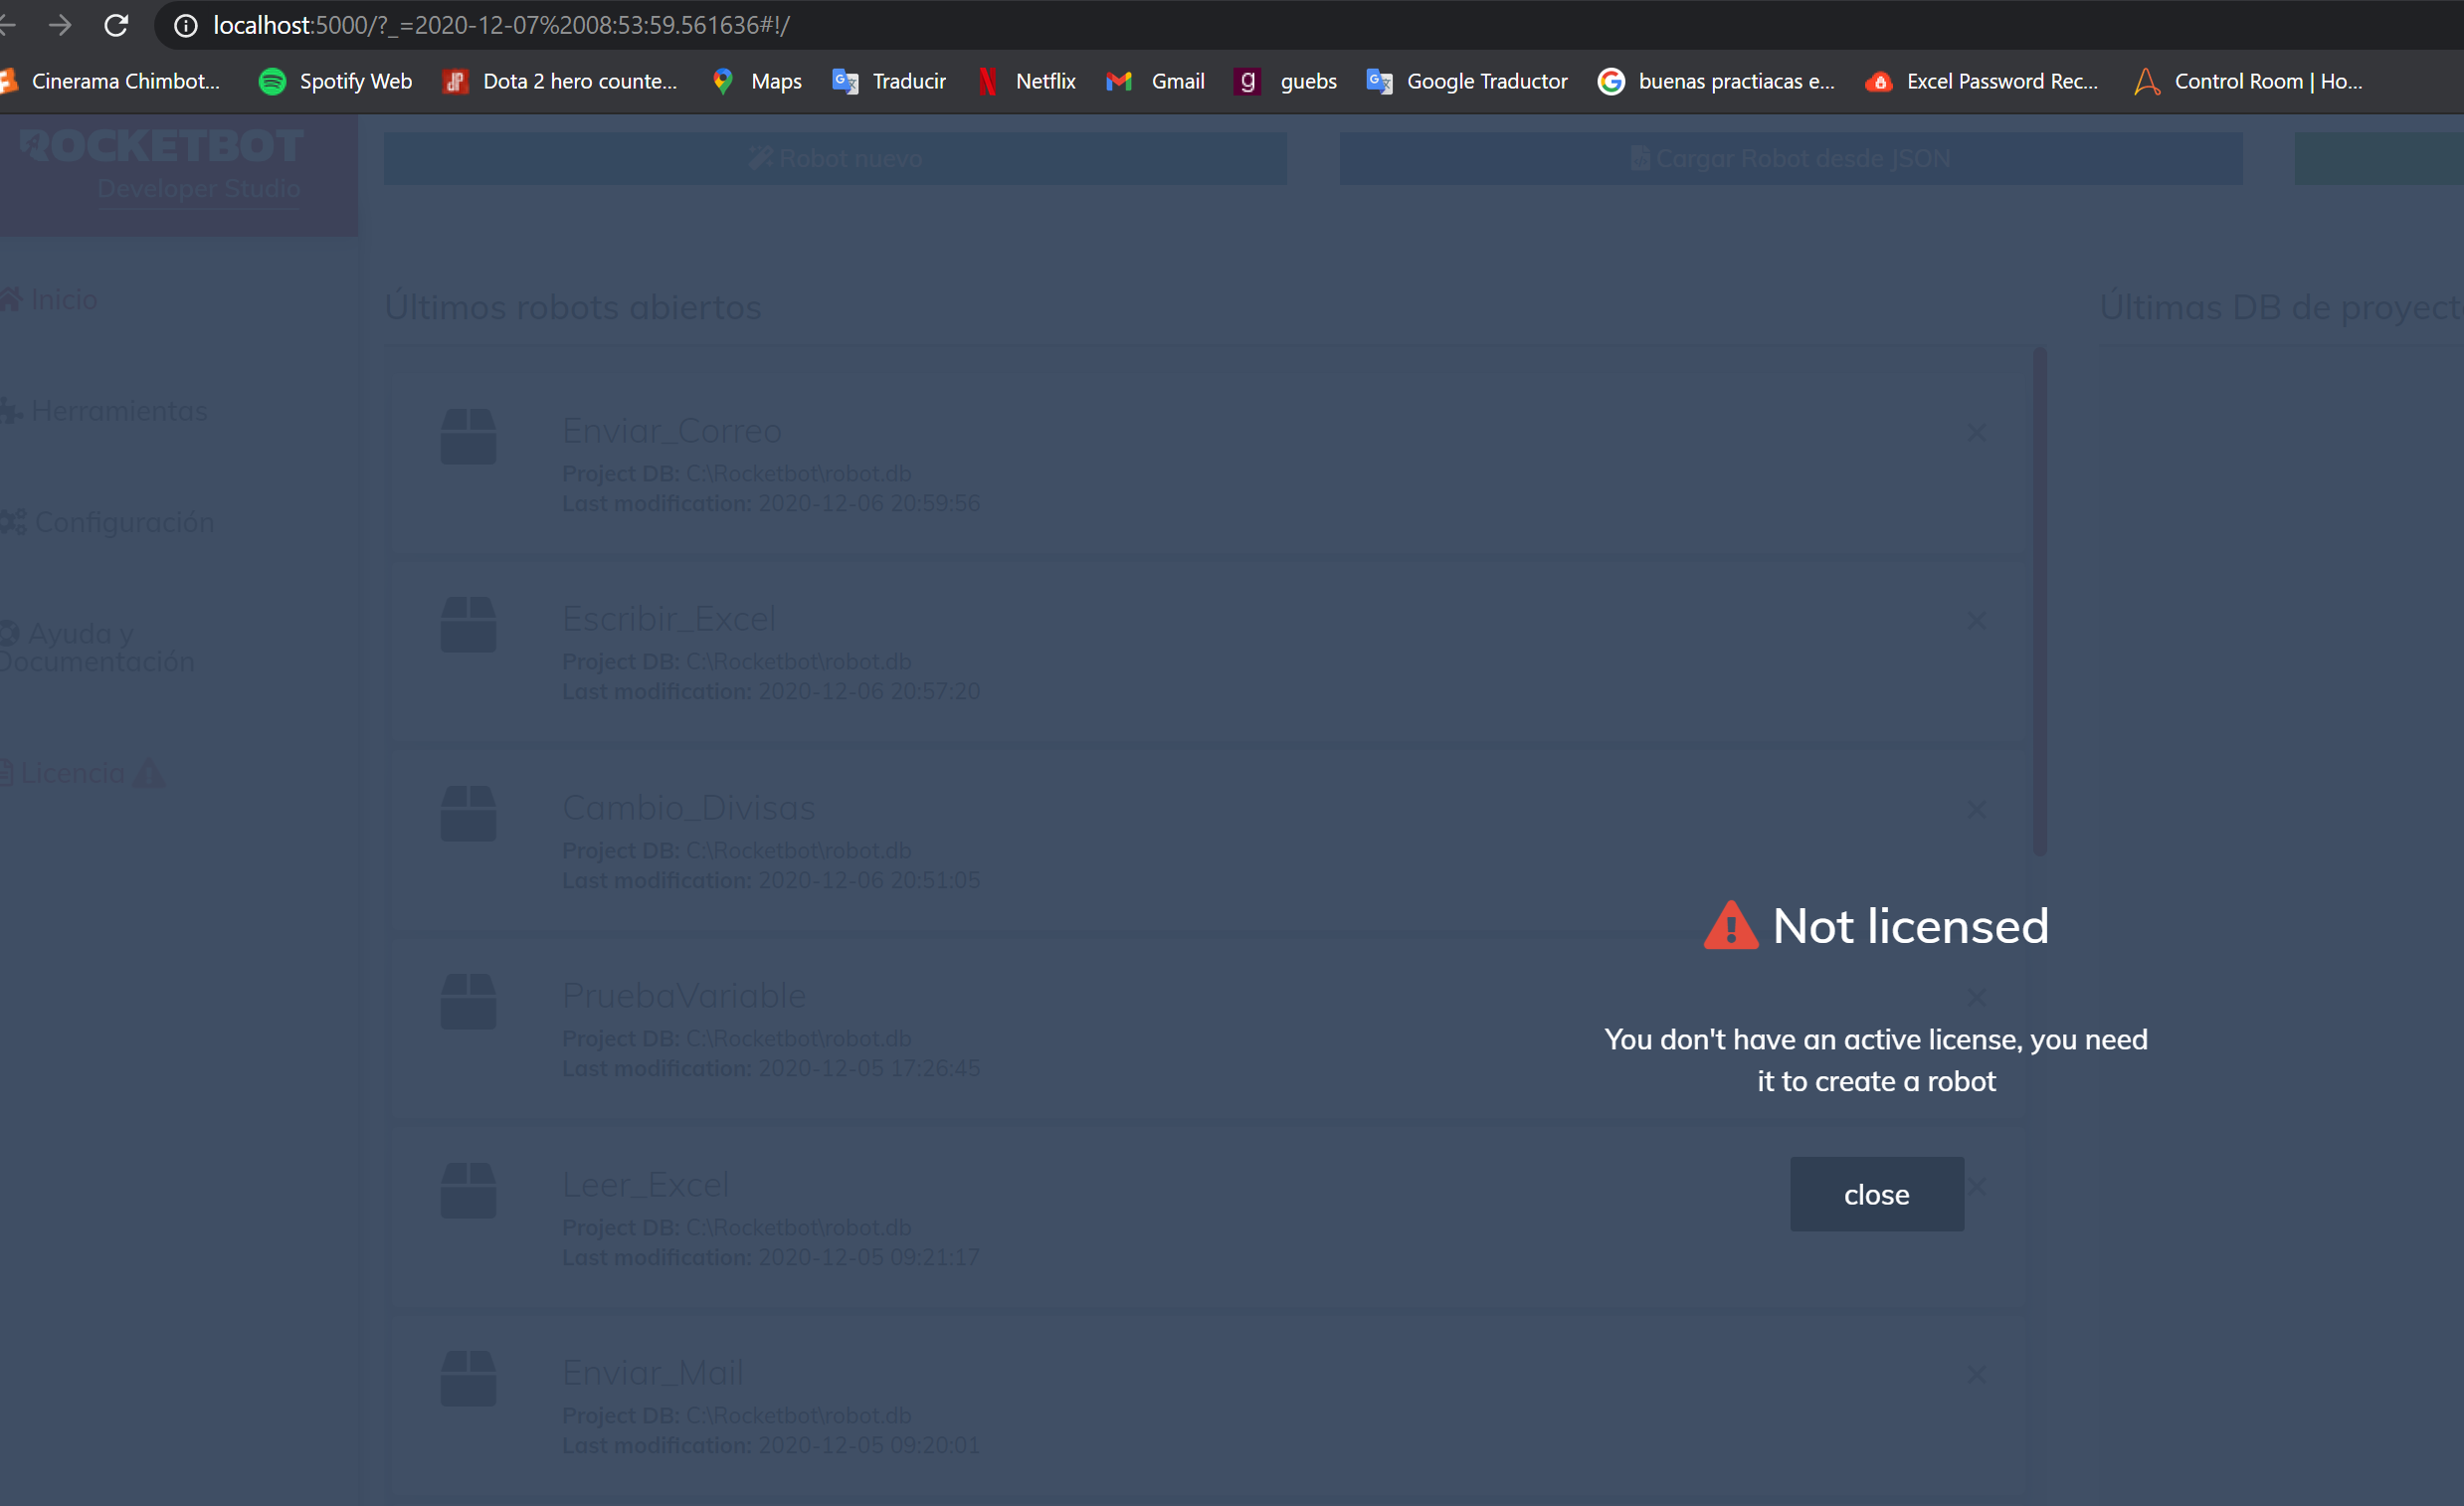This screenshot has height=1506, width=2464.
Task: Open the Herramientas sidebar item
Action: 118,411
